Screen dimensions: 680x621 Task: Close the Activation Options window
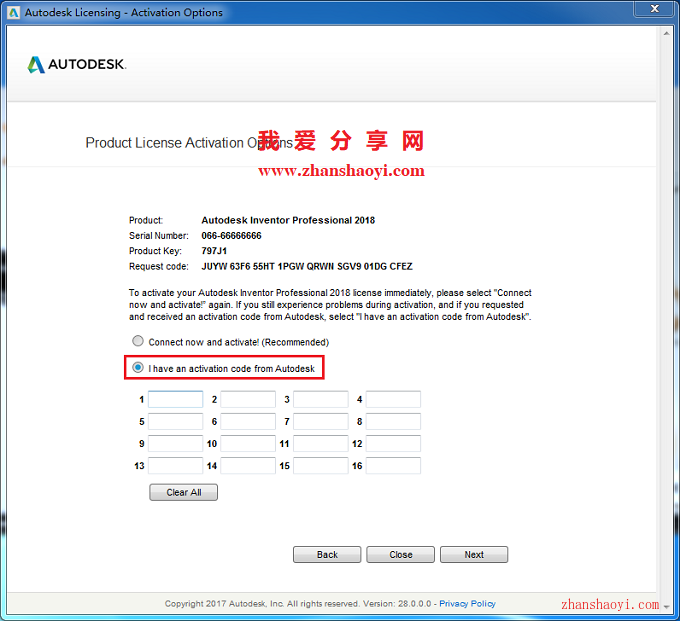pyautogui.click(x=654, y=9)
